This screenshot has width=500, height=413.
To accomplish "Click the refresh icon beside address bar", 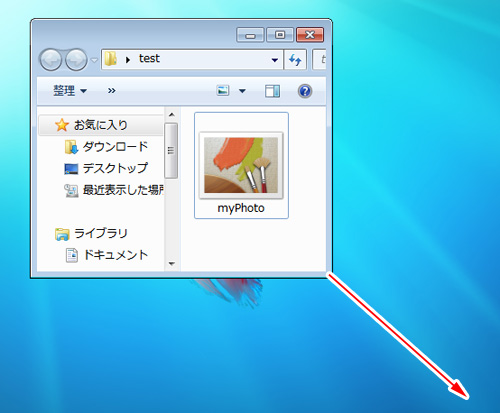I will (295, 60).
